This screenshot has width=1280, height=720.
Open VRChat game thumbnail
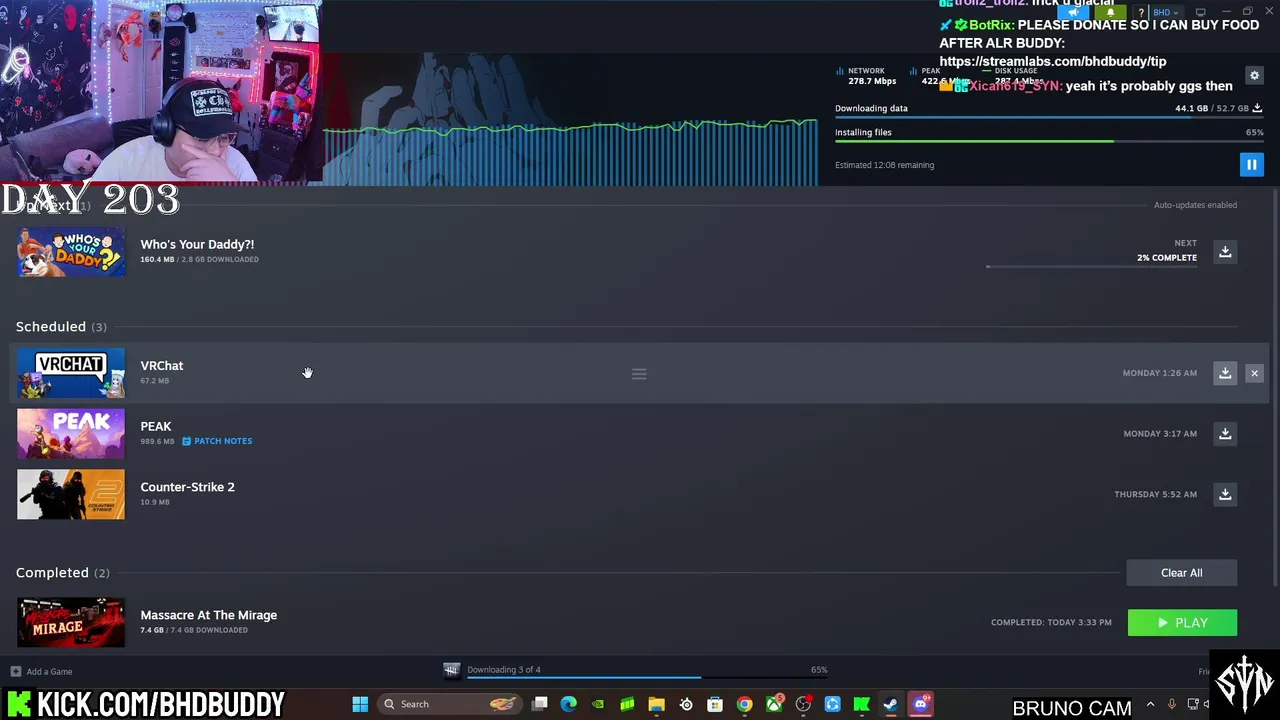coord(71,373)
